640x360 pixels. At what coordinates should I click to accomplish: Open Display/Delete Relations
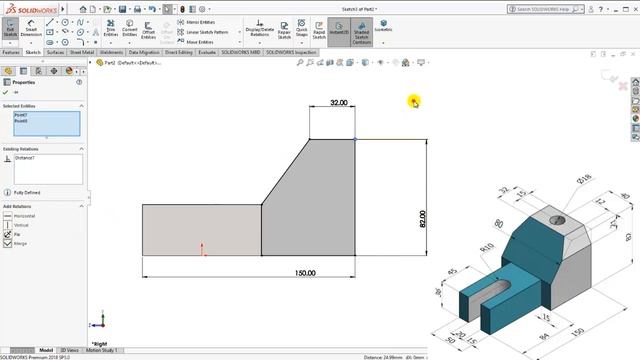tap(260, 28)
